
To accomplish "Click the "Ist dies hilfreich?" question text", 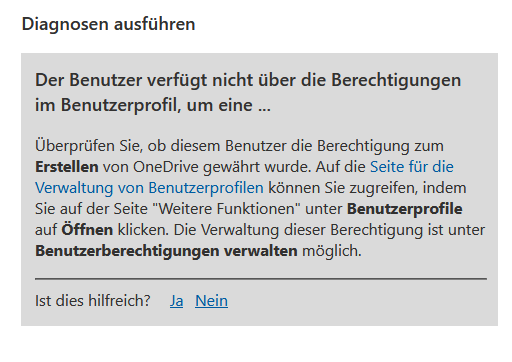I will point(93,301).
